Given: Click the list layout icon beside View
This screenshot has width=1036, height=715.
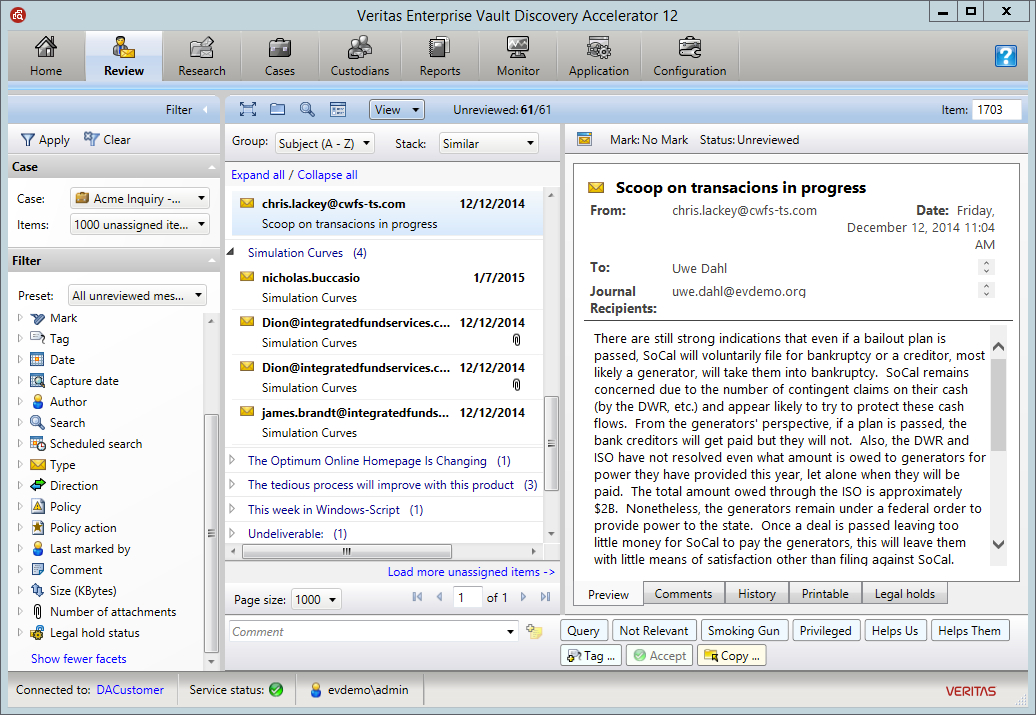Looking at the screenshot, I should pyautogui.click(x=338, y=110).
